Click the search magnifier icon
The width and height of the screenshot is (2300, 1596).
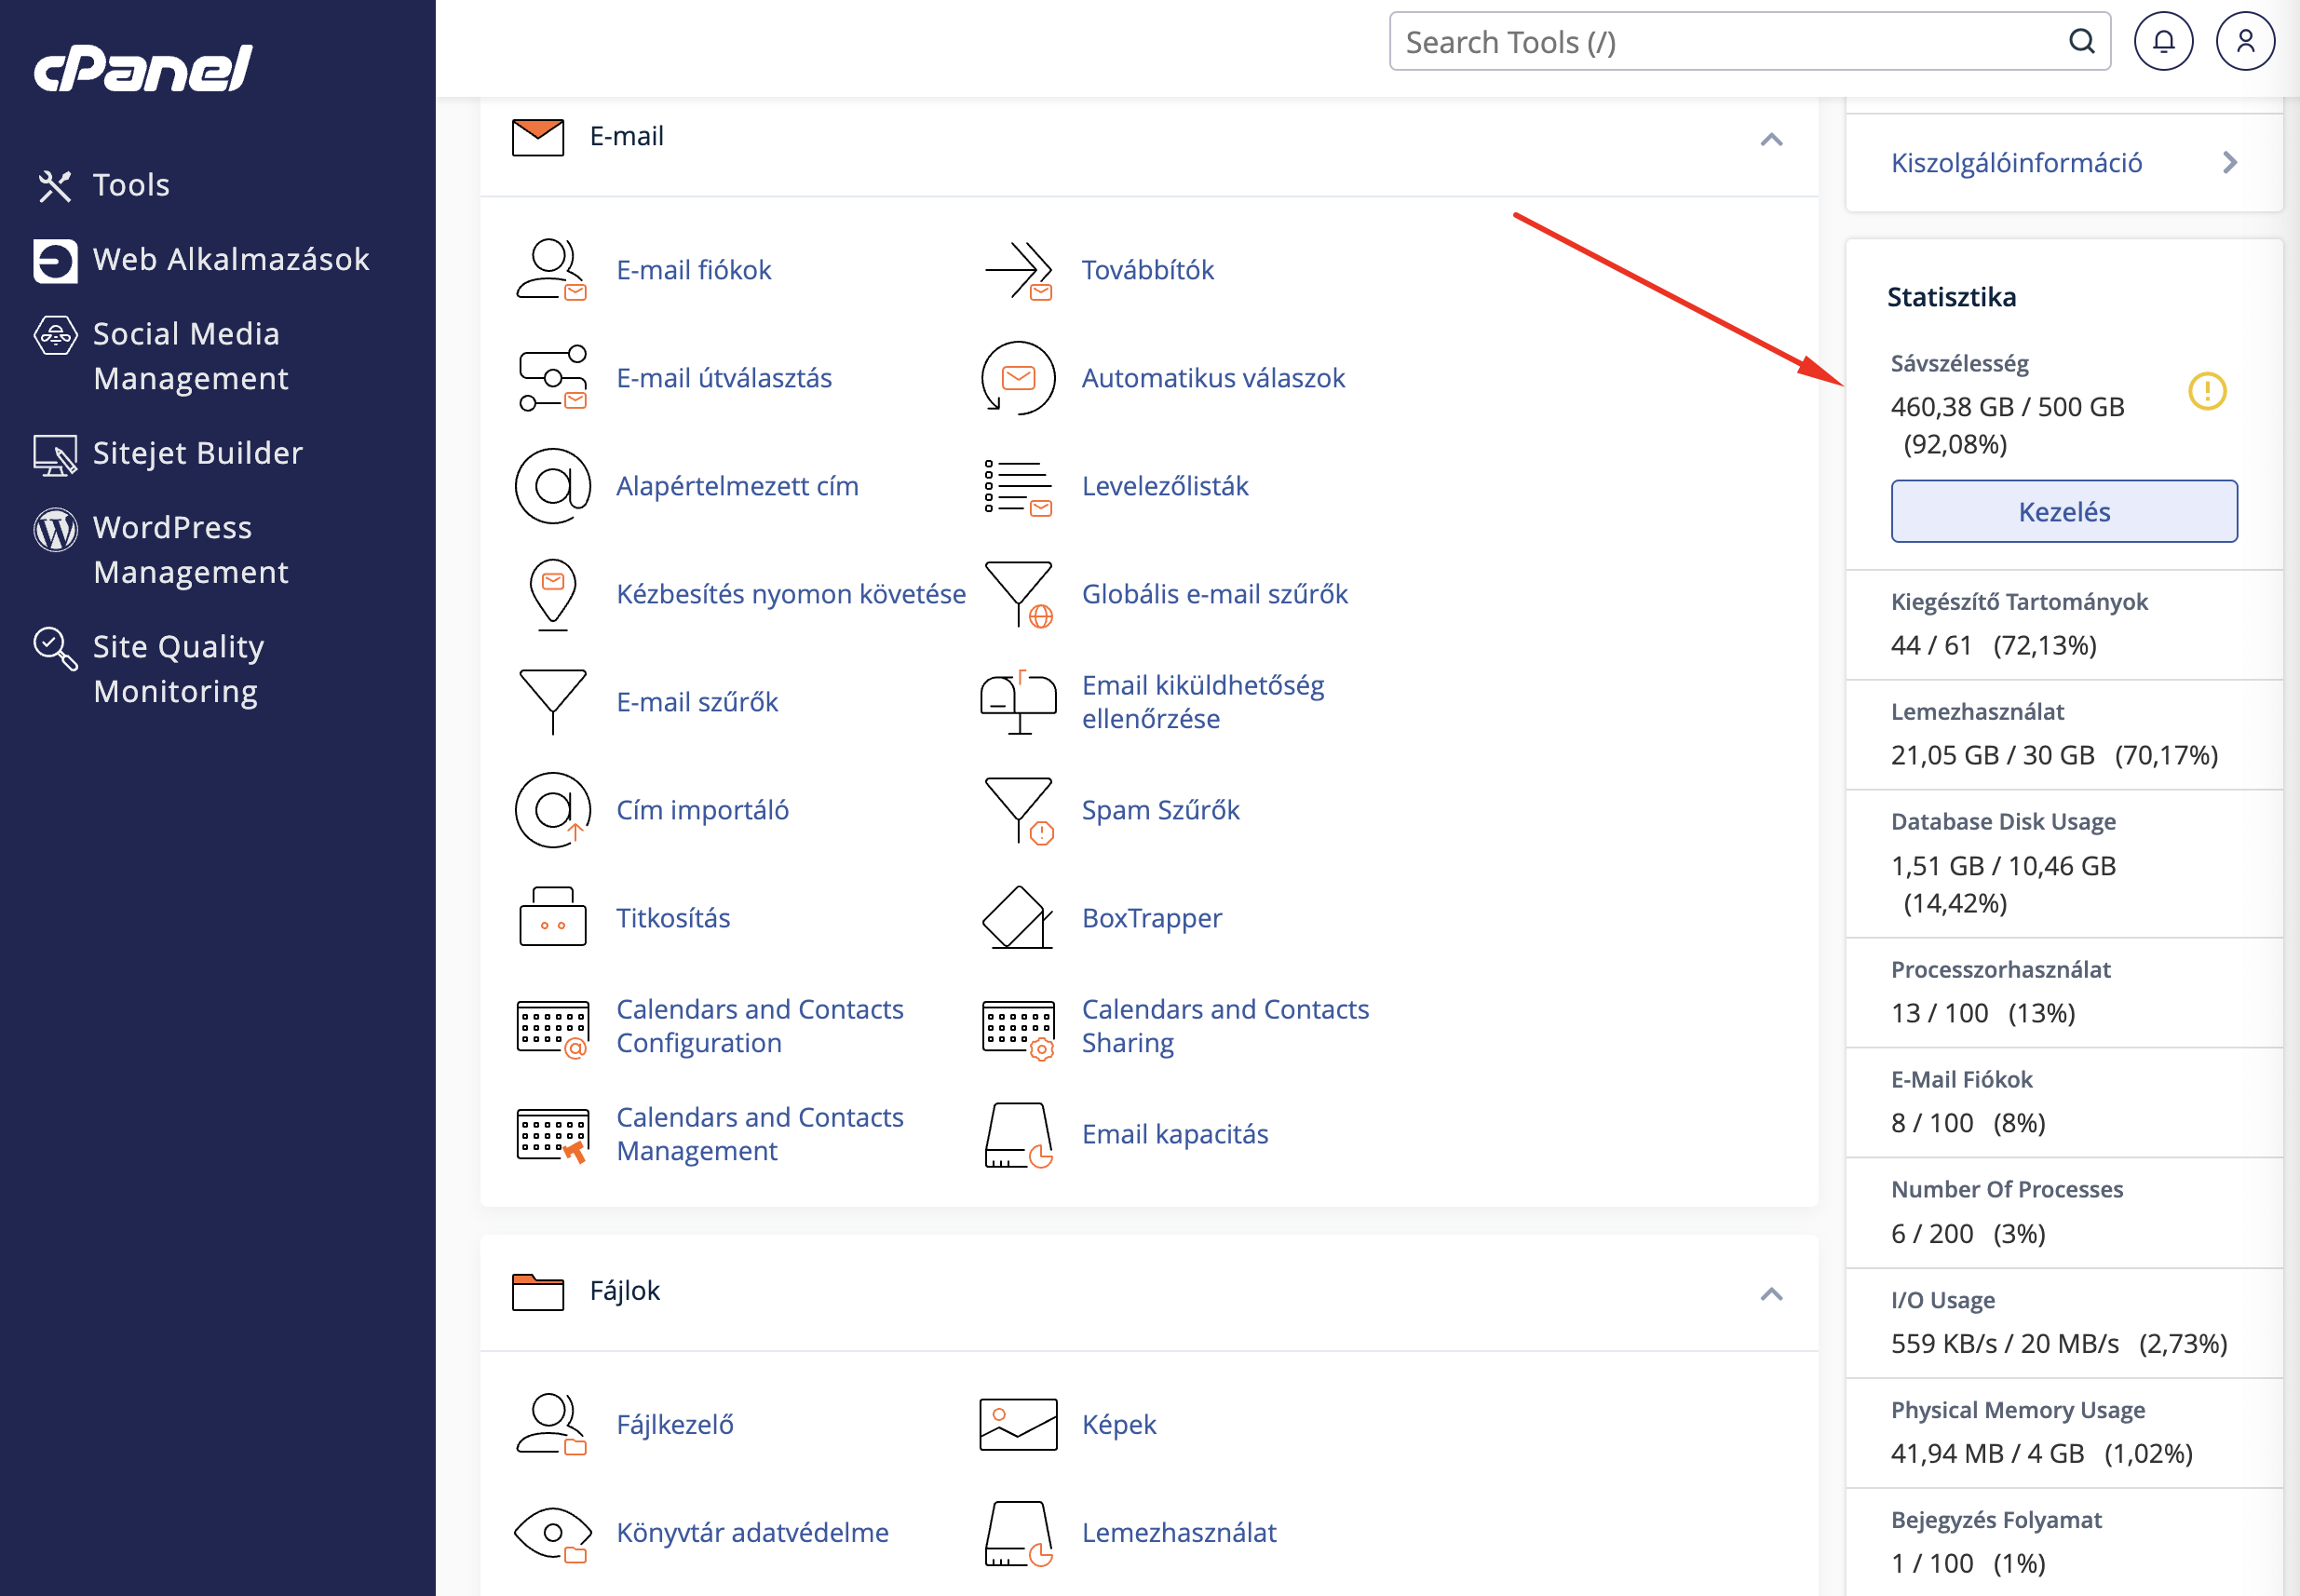coord(2081,41)
